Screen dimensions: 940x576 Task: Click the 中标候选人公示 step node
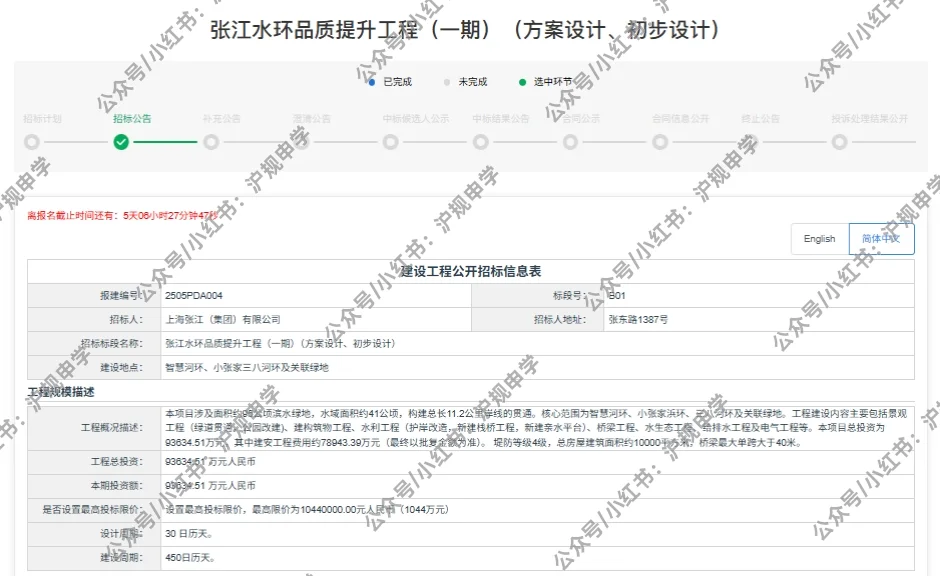390,142
